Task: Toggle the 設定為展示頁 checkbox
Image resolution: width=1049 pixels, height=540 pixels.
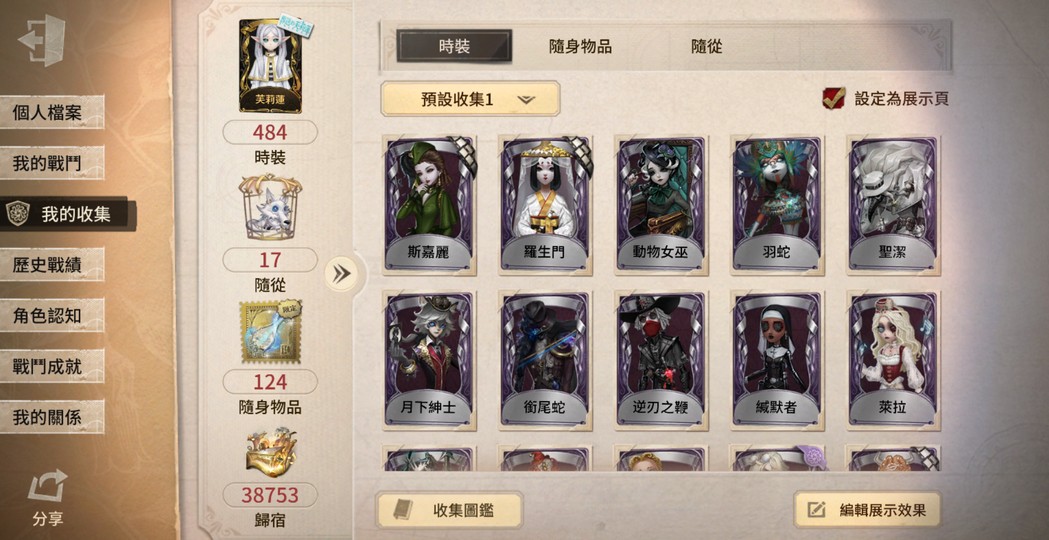Action: [x=834, y=99]
